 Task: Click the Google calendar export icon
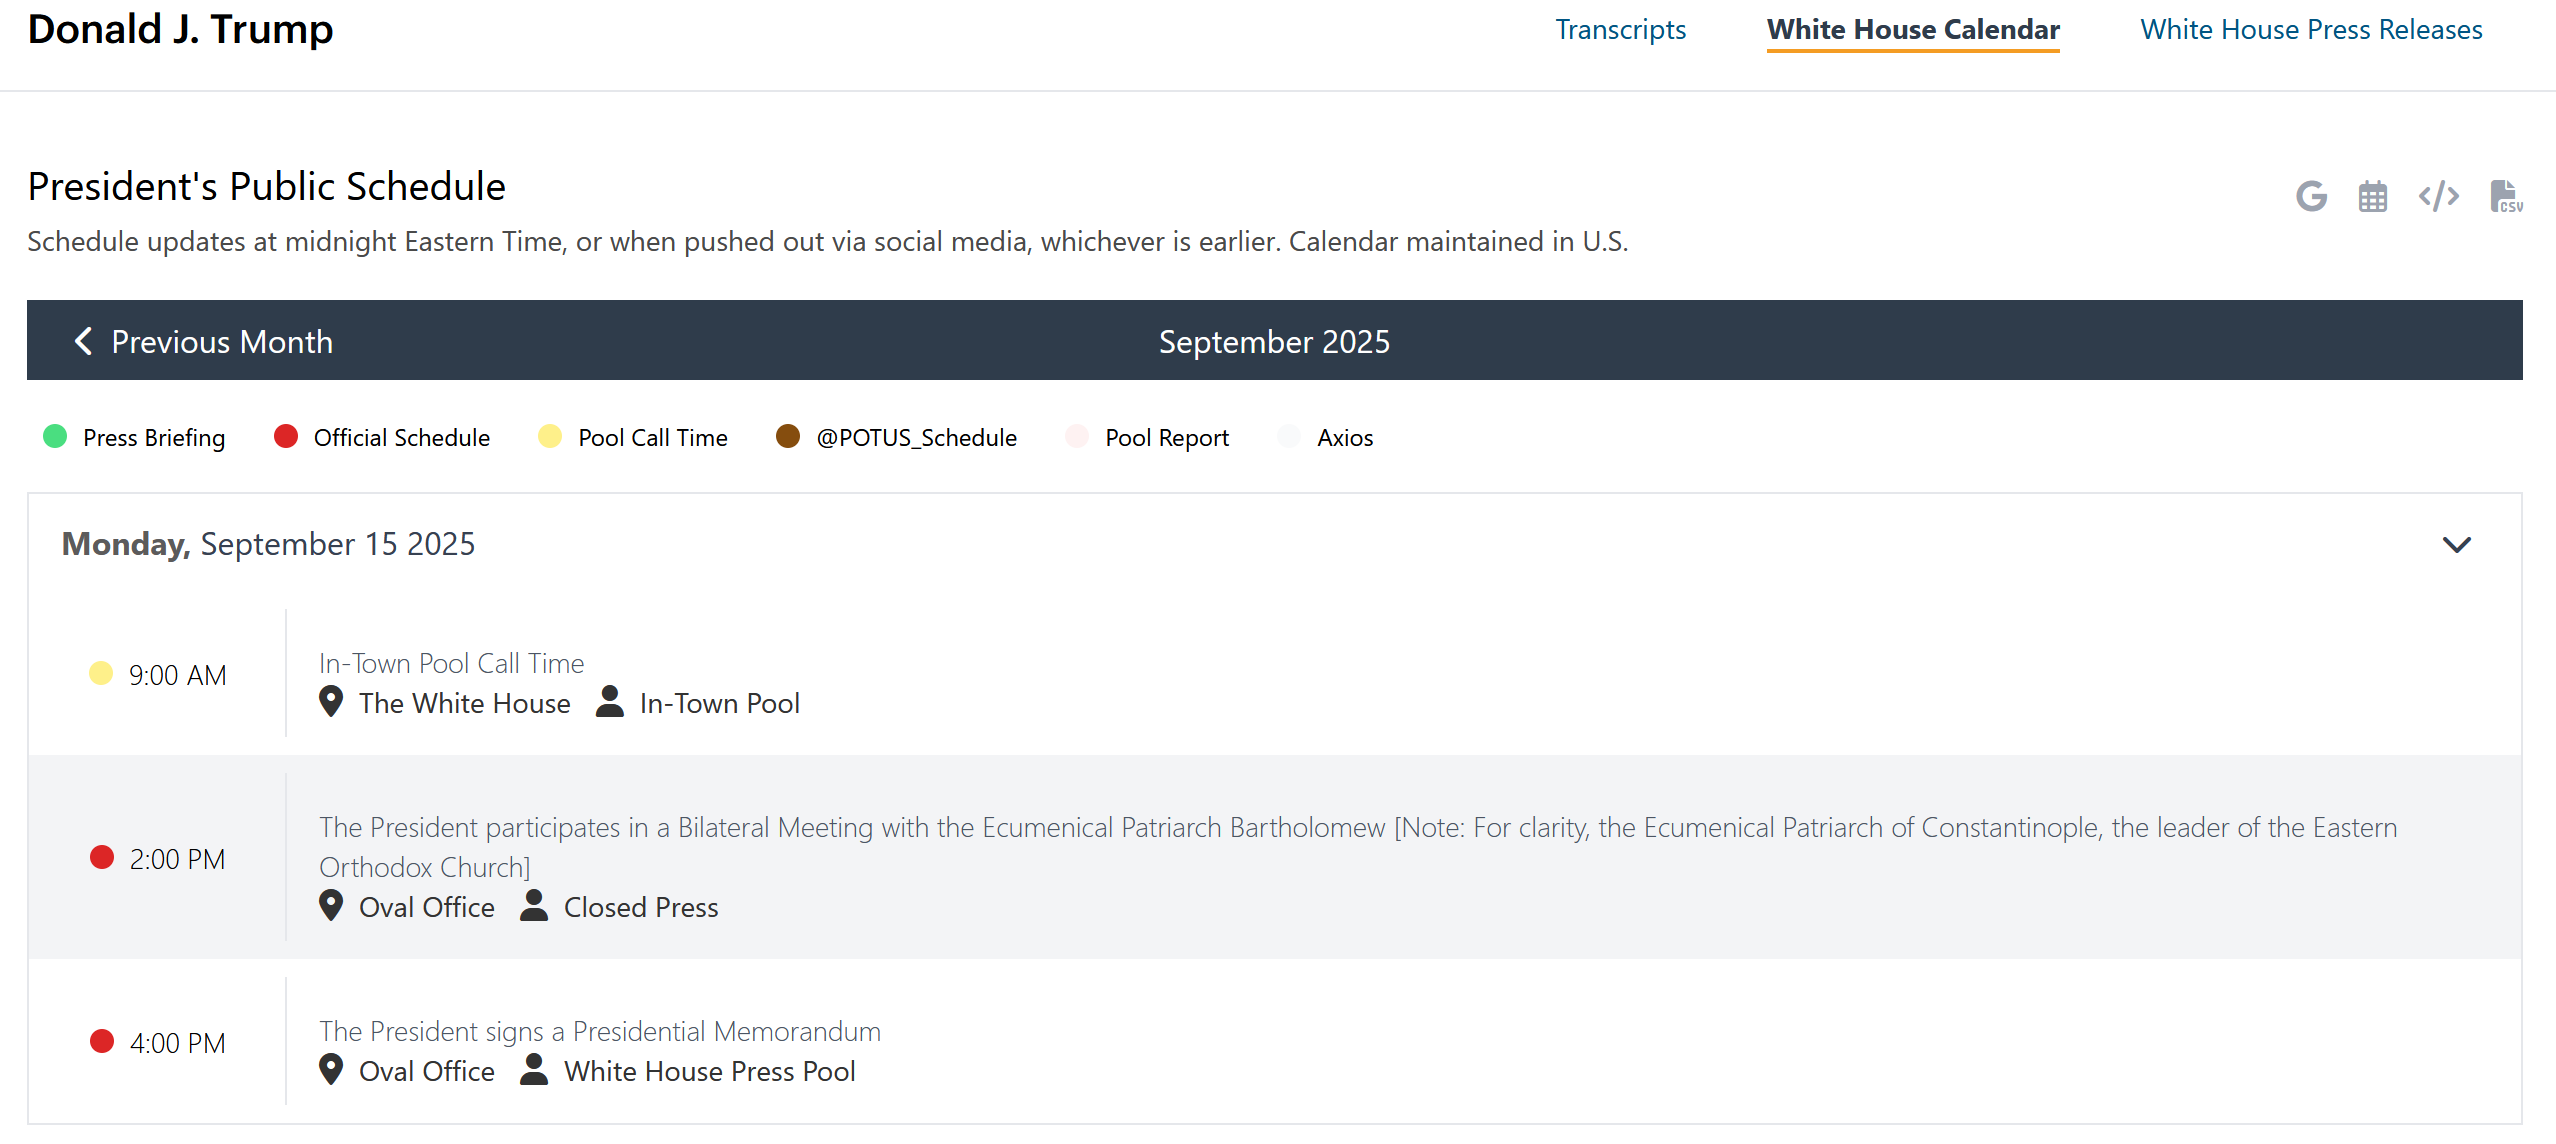[2311, 196]
